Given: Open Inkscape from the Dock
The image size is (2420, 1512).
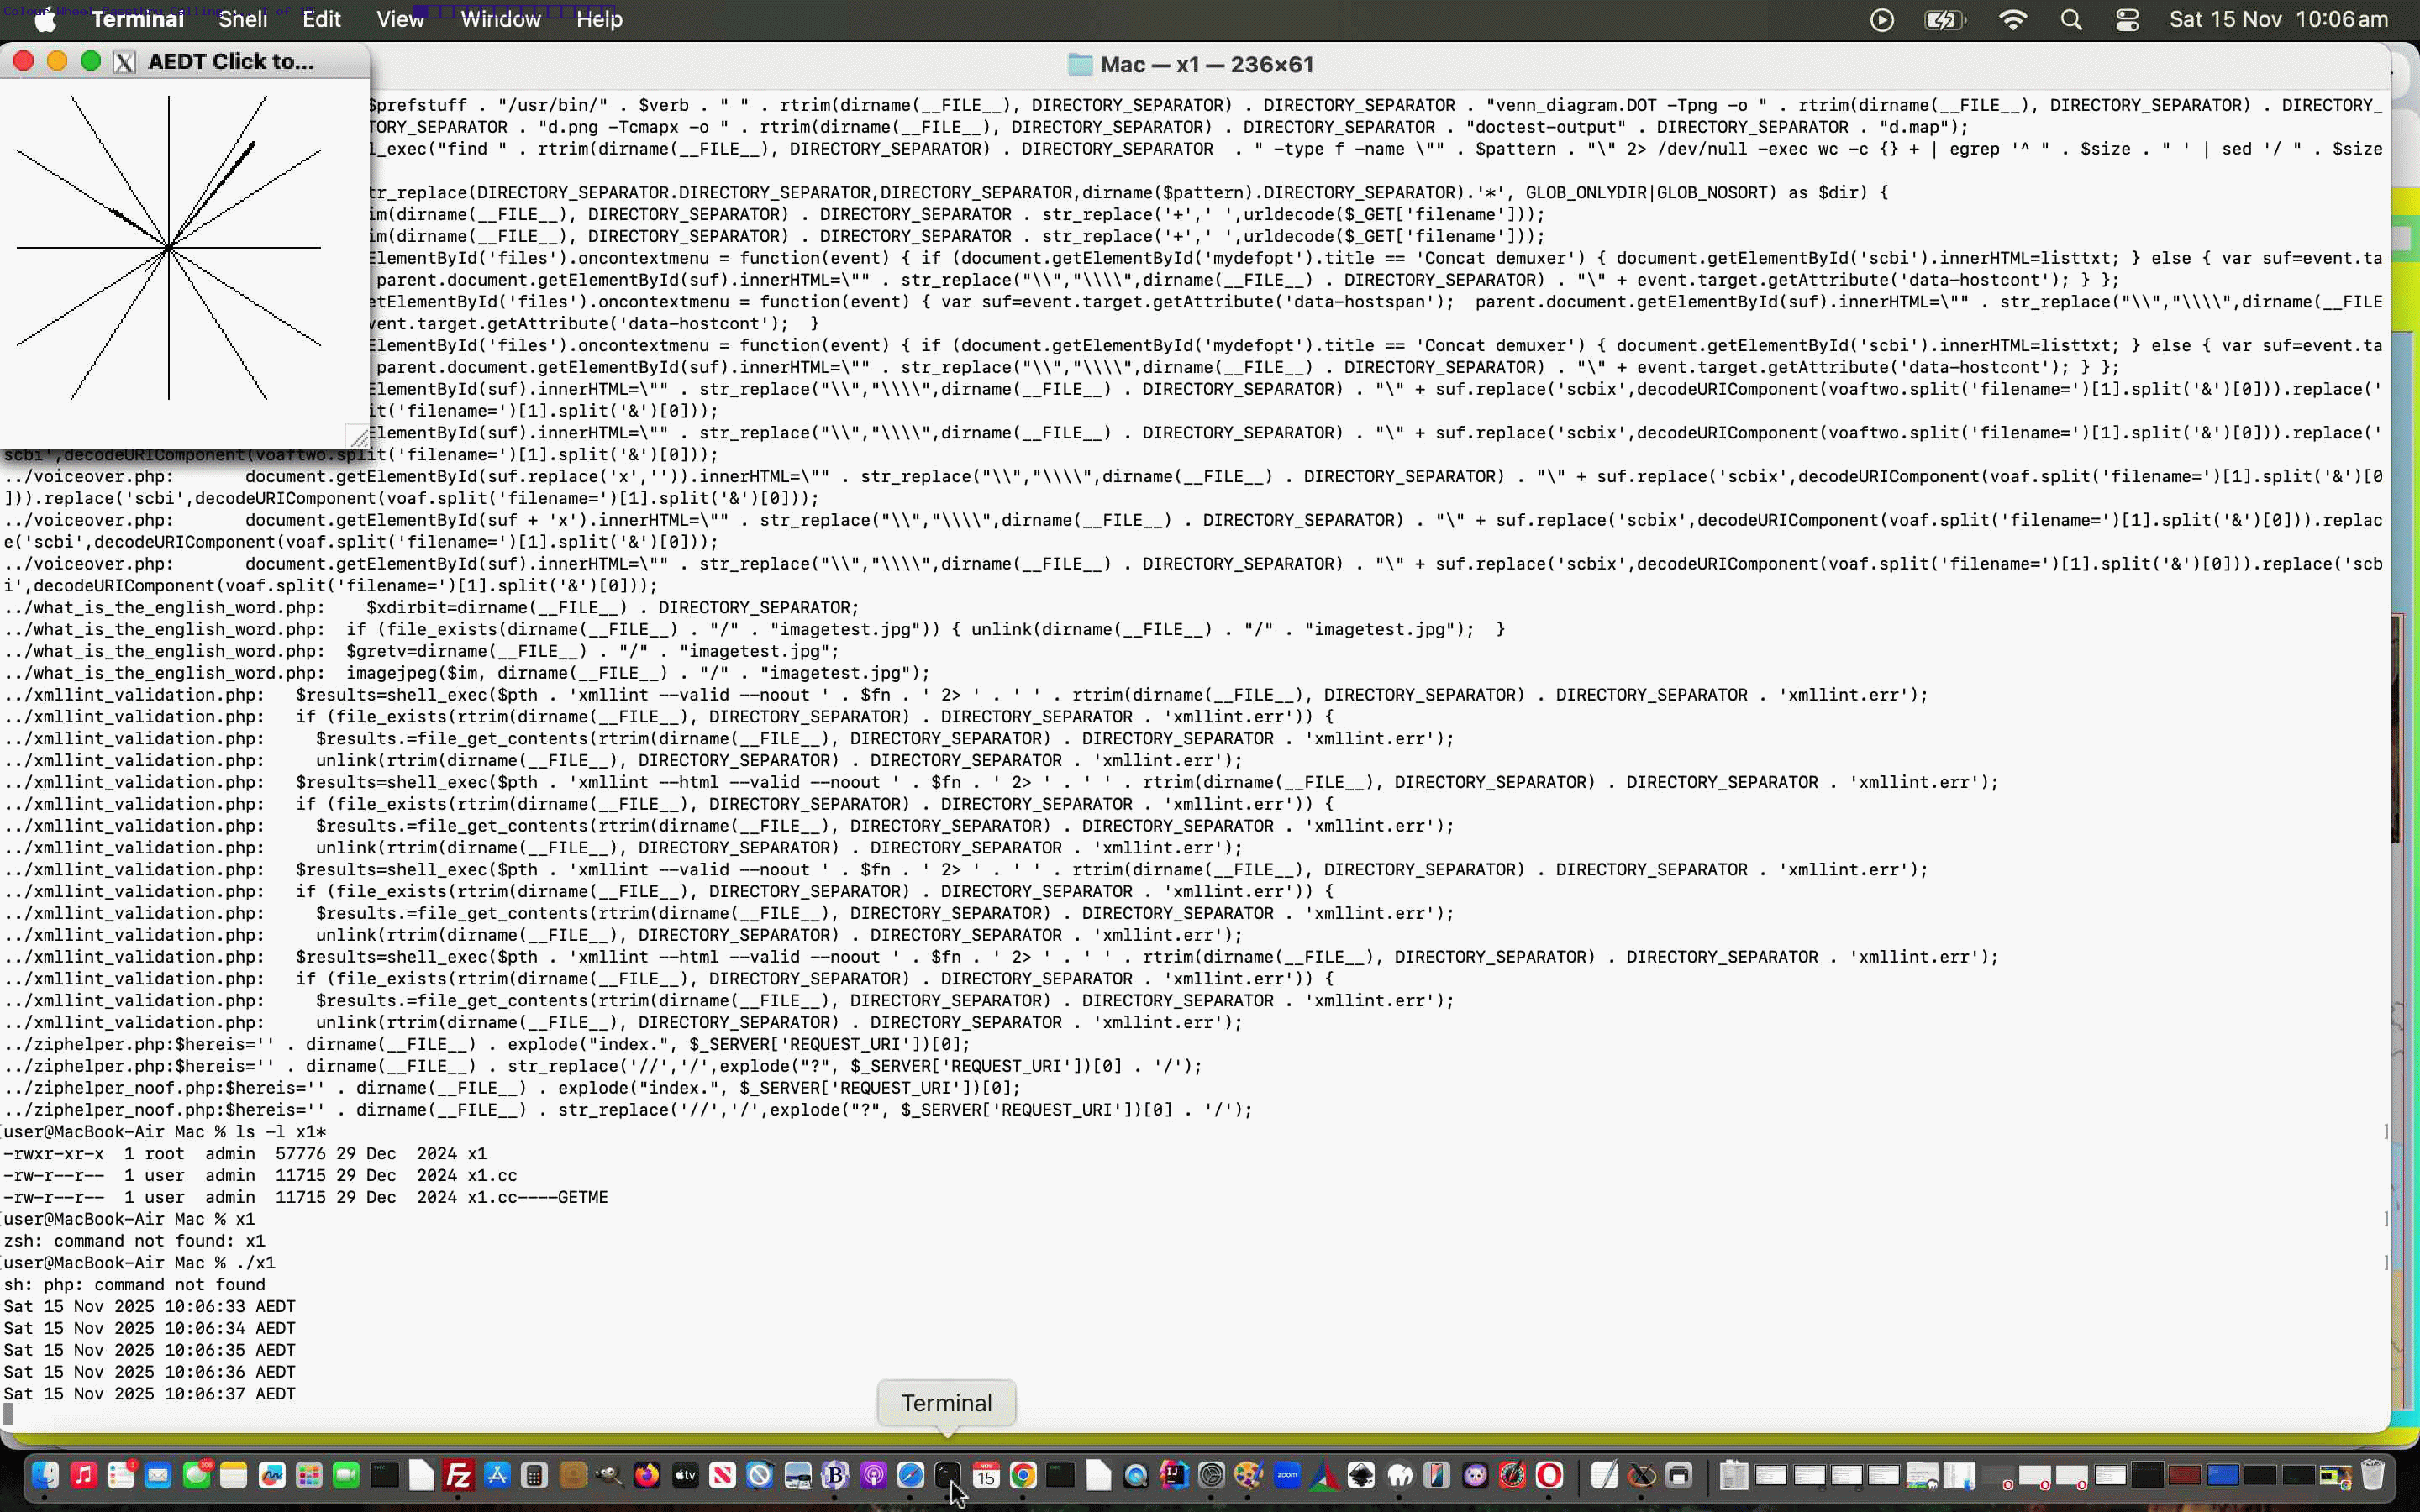Looking at the screenshot, I should pyautogui.click(x=1361, y=1475).
